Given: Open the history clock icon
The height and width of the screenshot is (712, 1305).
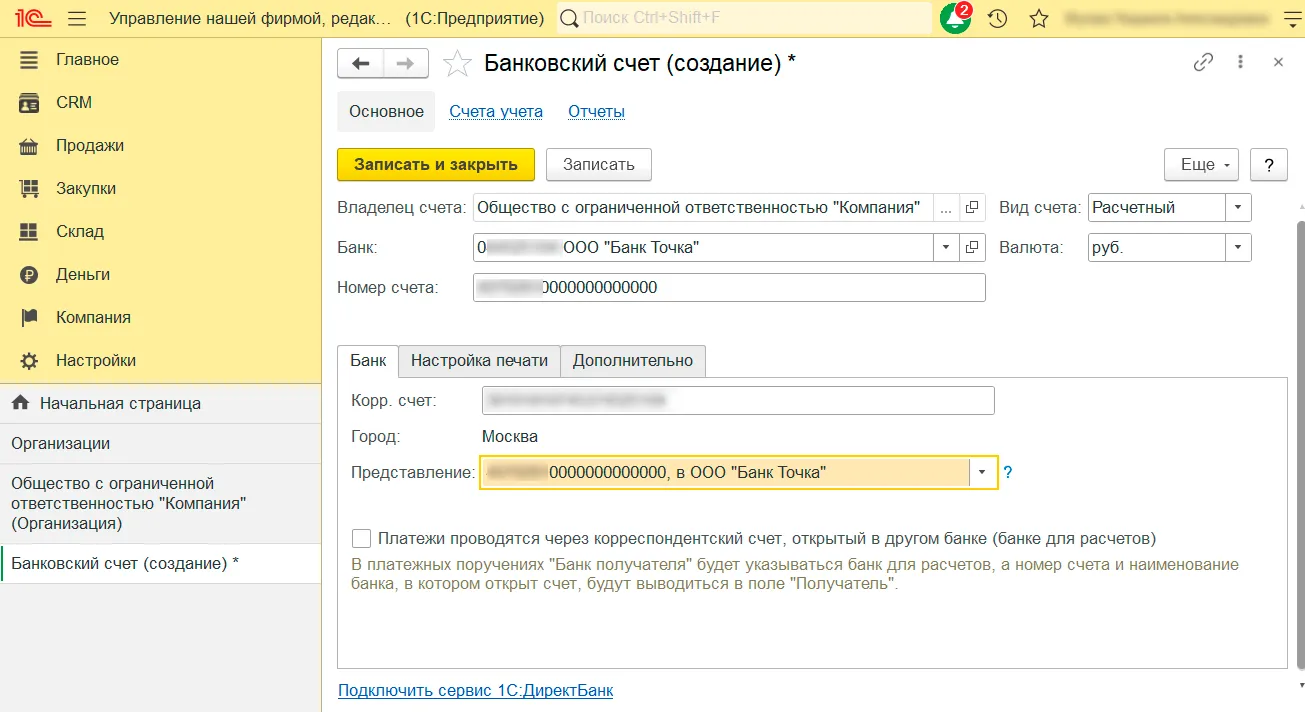Looking at the screenshot, I should tap(997, 18).
